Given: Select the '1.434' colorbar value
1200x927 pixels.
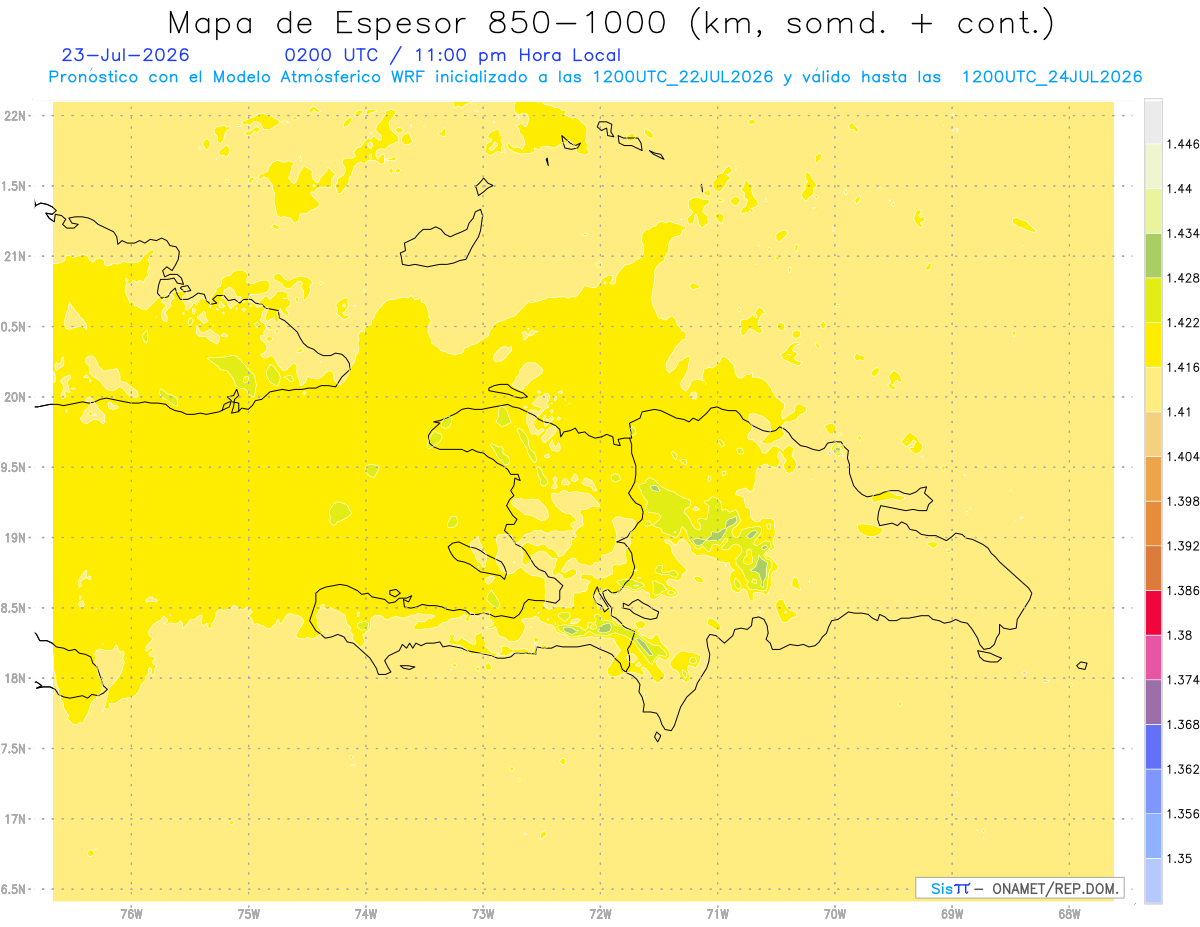Looking at the screenshot, I should pos(1183,233).
